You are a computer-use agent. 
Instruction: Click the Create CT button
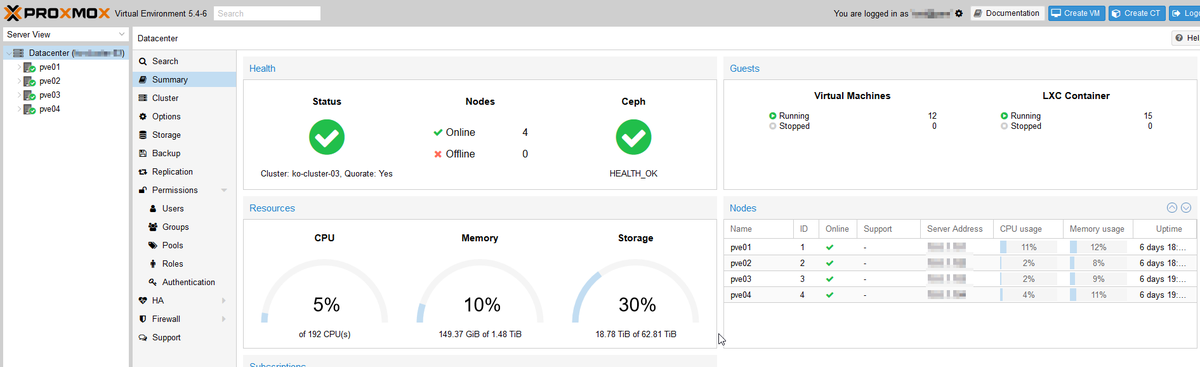pyautogui.click(x=1137, y=14)
